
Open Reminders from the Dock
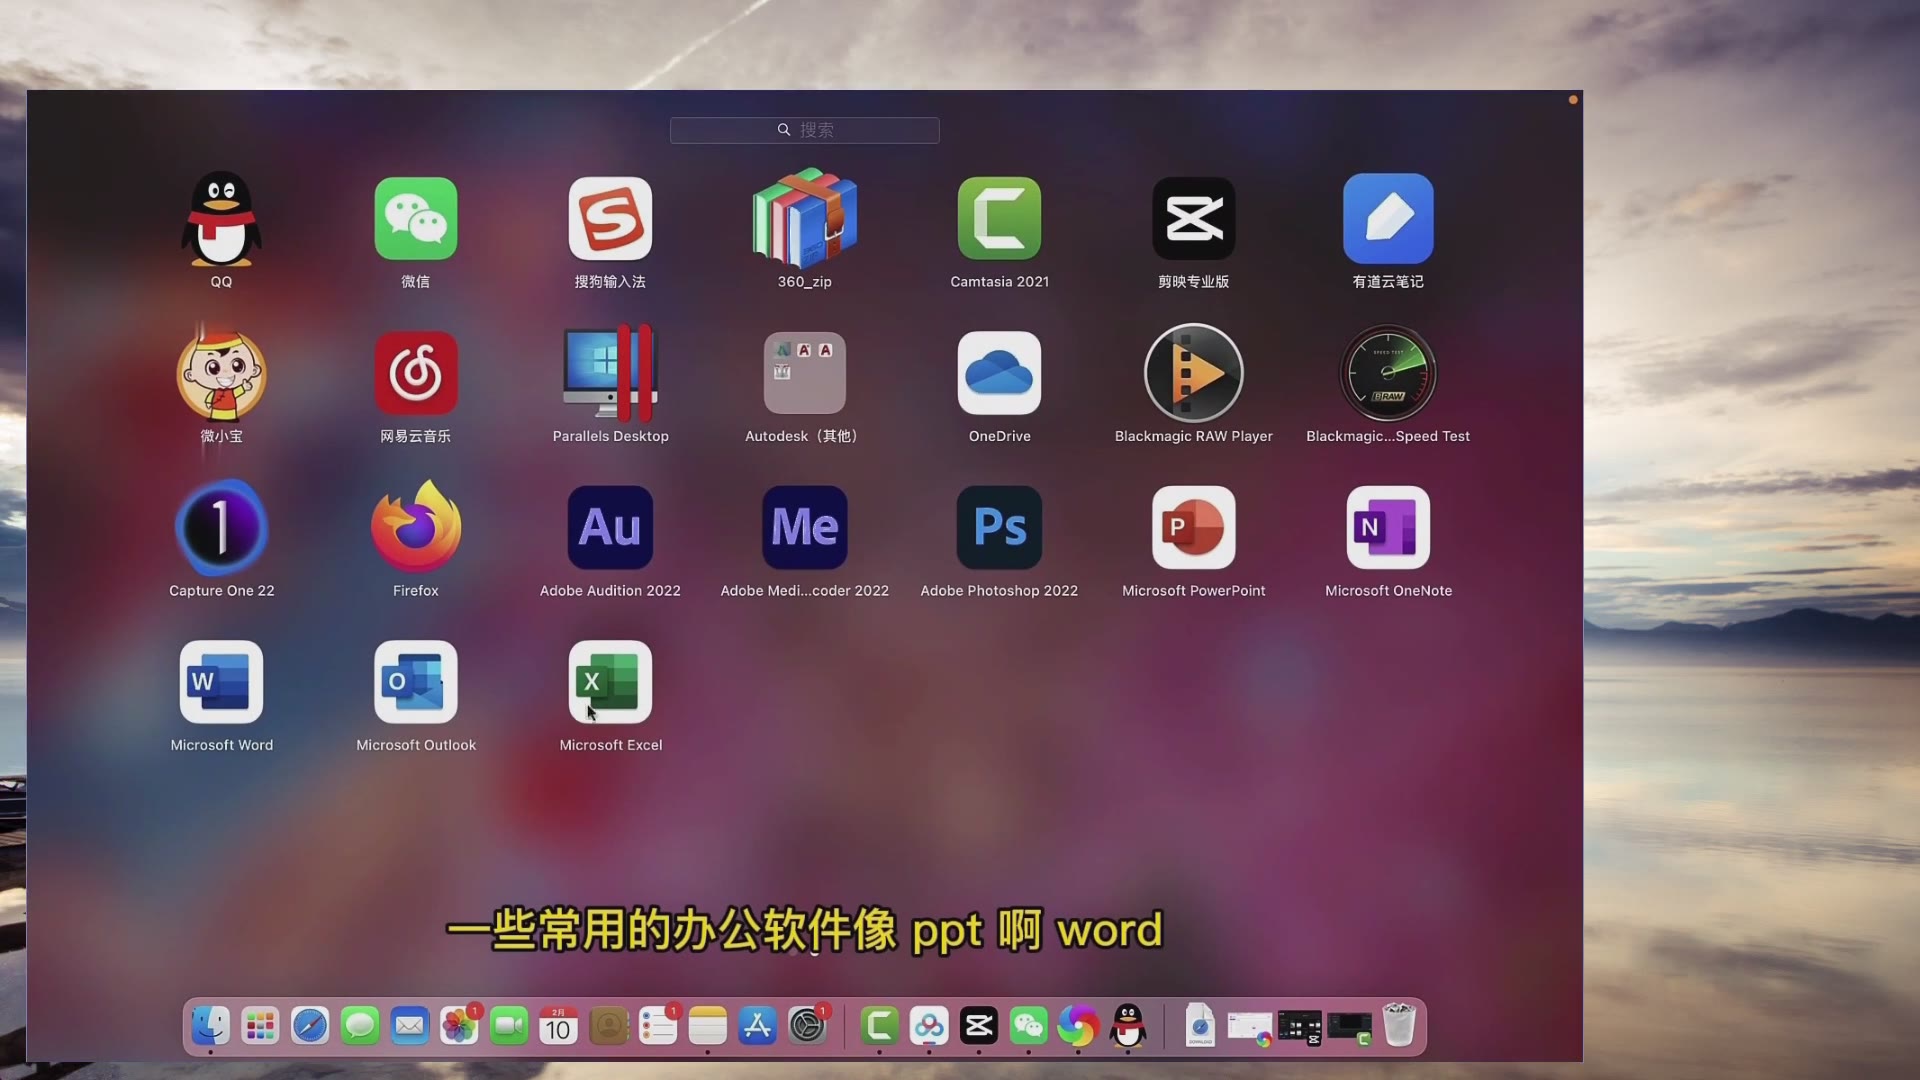coord(658,1026)
